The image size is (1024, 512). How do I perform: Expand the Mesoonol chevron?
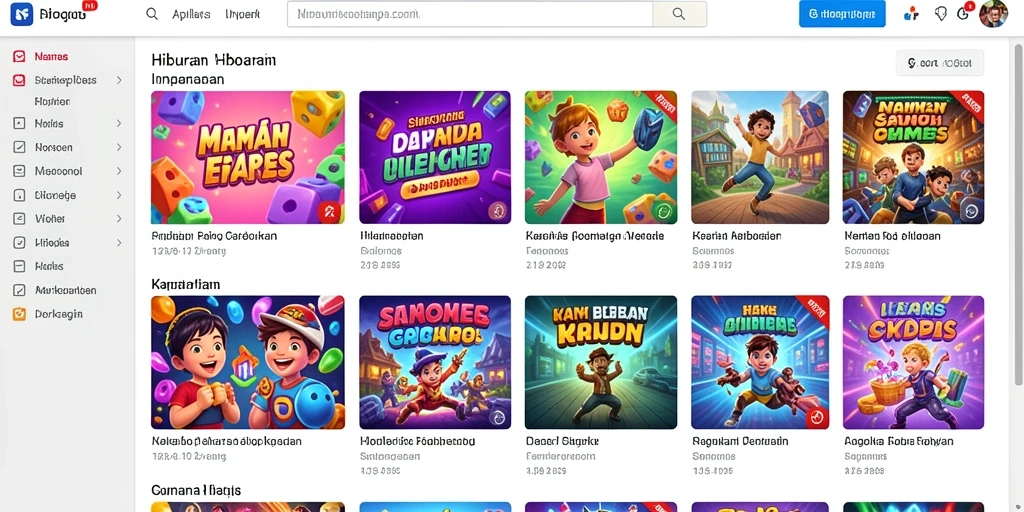pos(119,171)
